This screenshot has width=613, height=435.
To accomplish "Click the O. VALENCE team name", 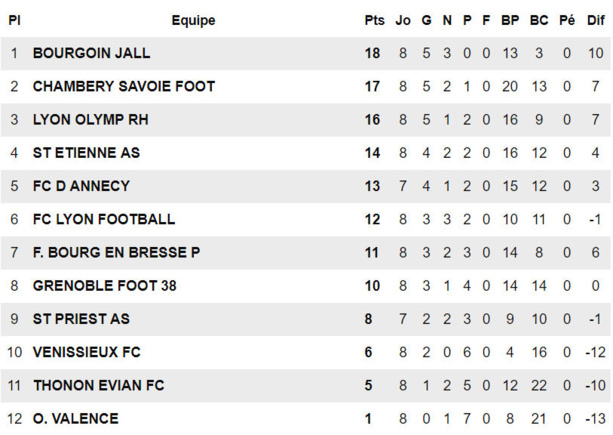I will (x=75, y=418).
